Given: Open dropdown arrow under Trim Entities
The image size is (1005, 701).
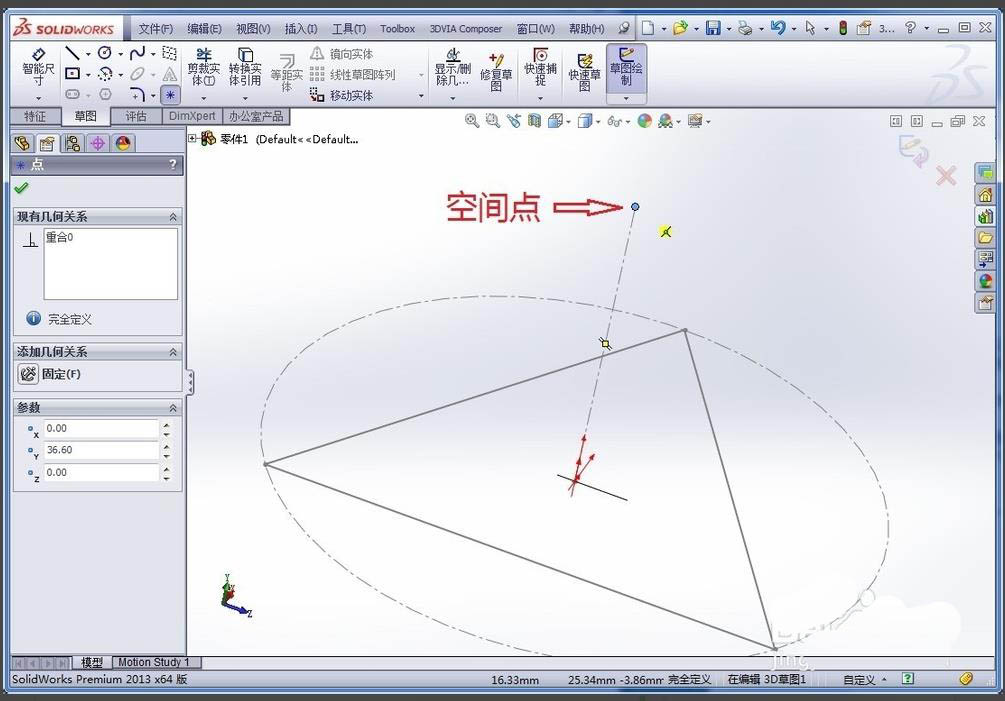Looking at the screenshot, I should [204, 98].
